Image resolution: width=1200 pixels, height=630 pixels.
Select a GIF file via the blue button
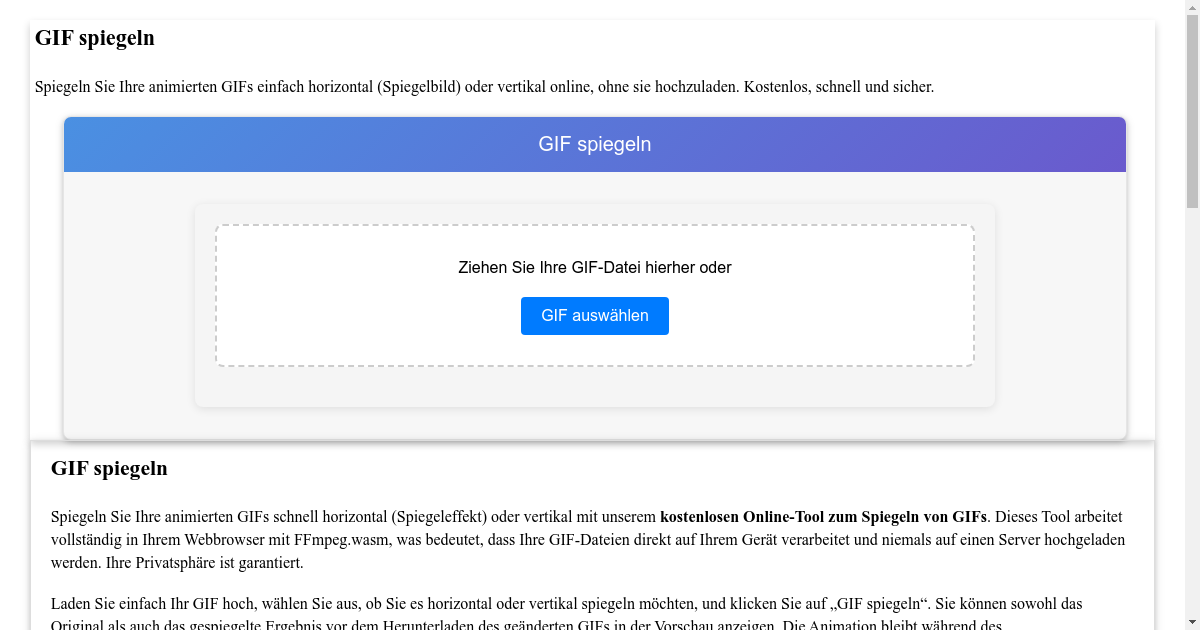594,315
